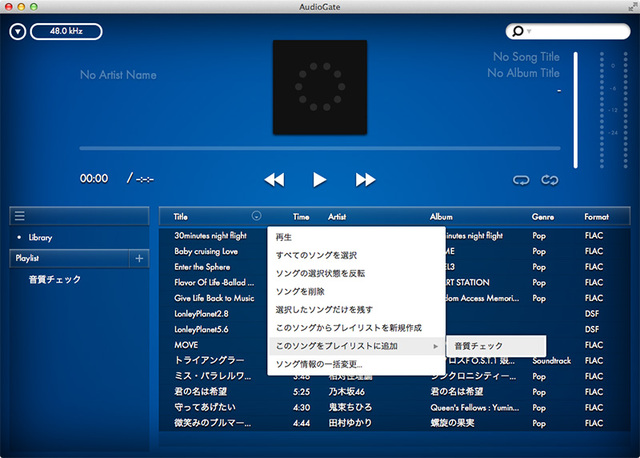
Task: Select song 君の名は希望 title
Action: tap(200, 391)
